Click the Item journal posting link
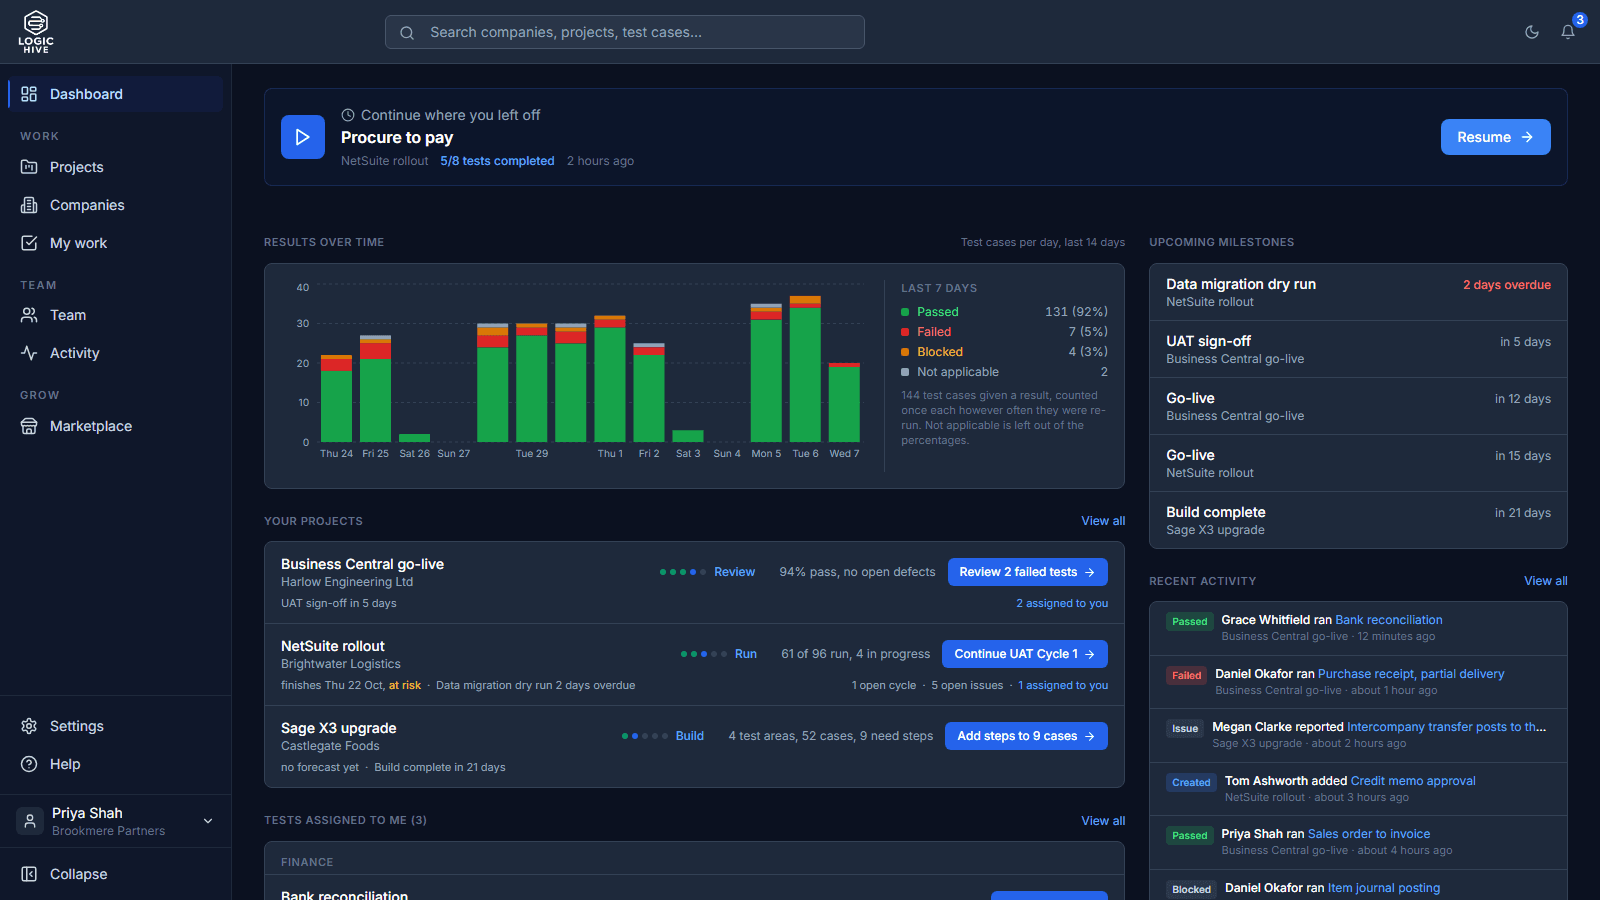The width and height of the screenshot is (1600, 900). (x=1384, y=888)
